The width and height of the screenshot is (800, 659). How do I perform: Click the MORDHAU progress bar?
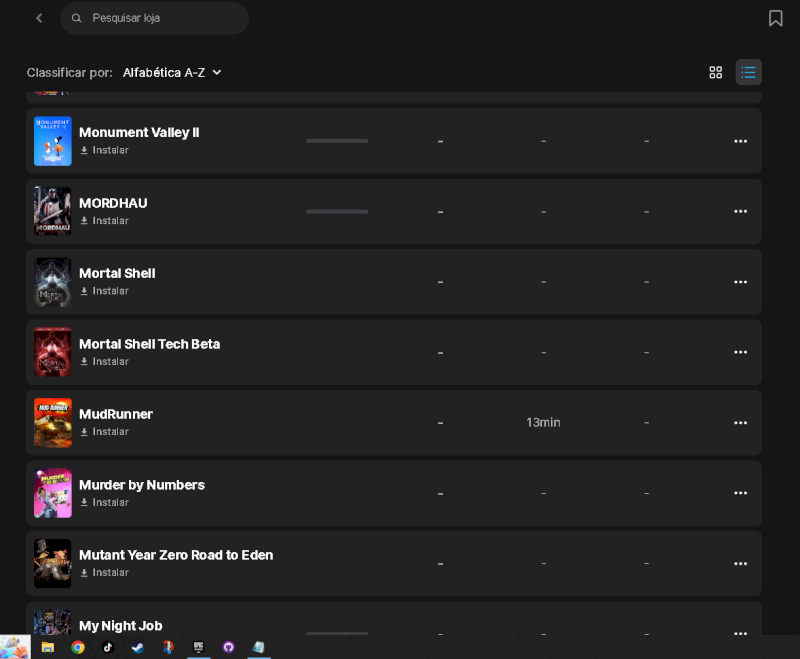[337, 212]
